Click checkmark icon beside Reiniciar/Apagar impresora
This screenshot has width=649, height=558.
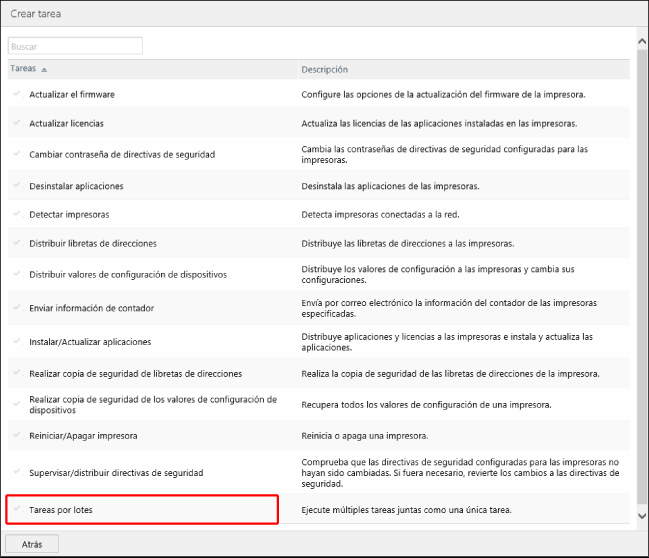tap(16, 436)
